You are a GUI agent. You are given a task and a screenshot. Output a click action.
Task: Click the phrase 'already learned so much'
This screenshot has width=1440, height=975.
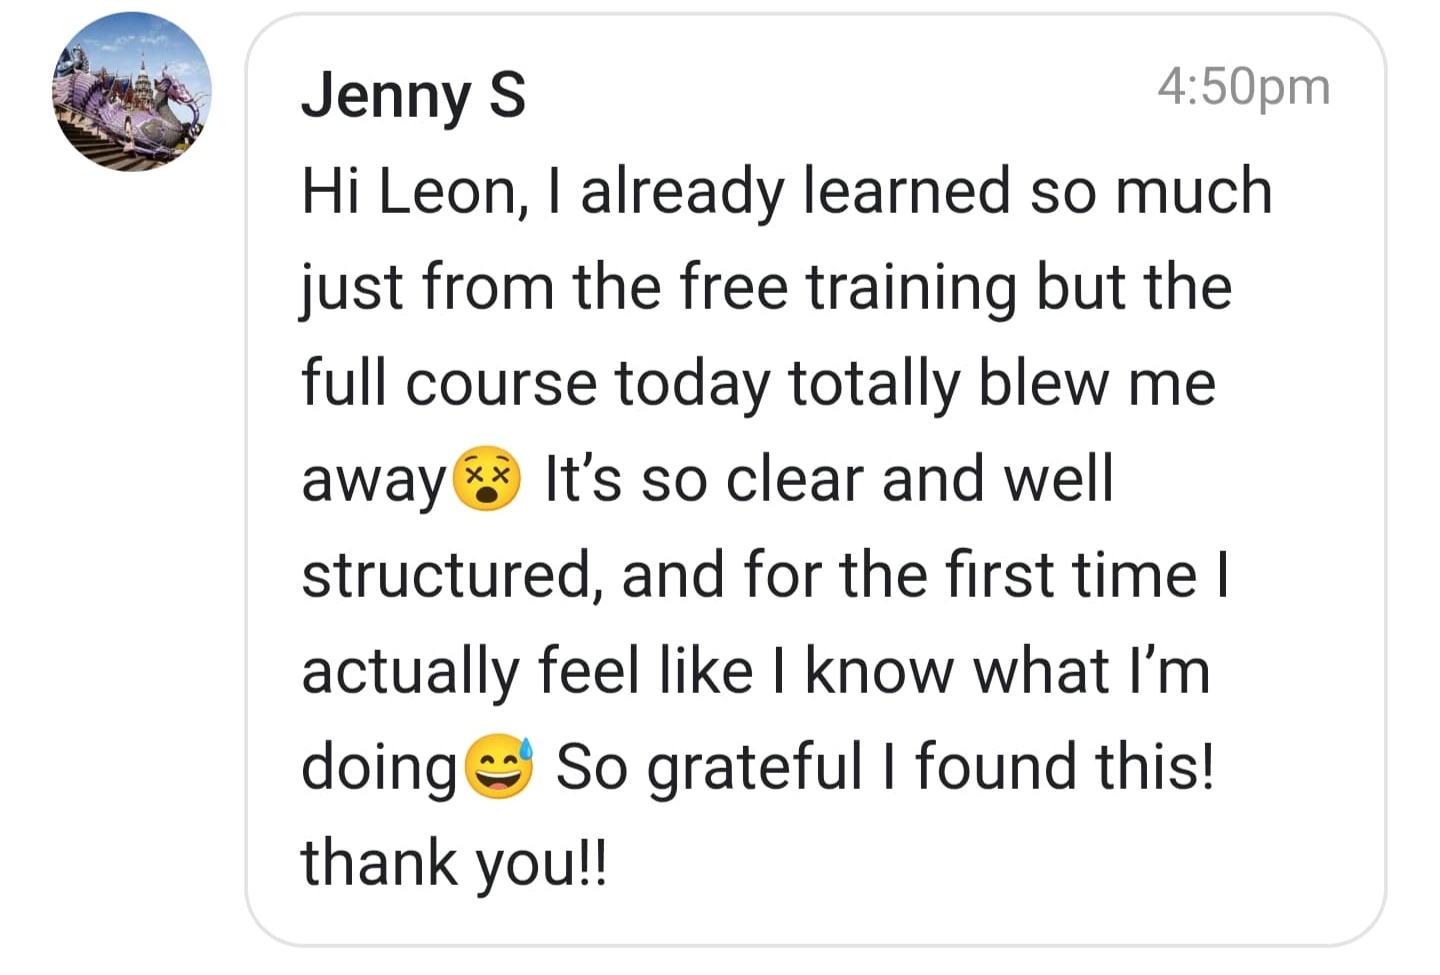coord(926,191)
